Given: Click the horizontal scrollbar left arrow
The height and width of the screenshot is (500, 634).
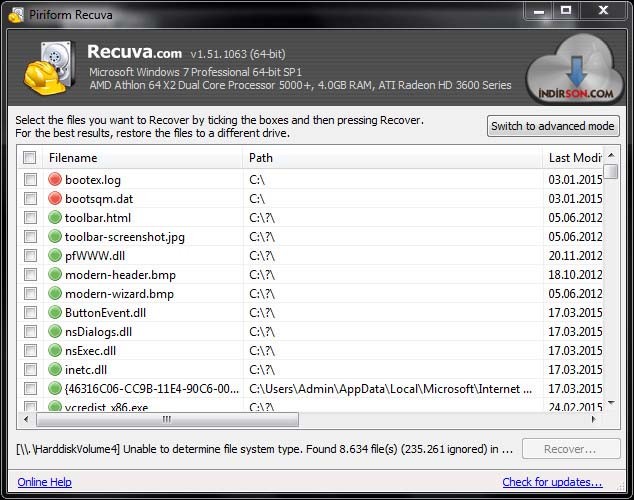Looking at the screenshot, I should [26, 420].
